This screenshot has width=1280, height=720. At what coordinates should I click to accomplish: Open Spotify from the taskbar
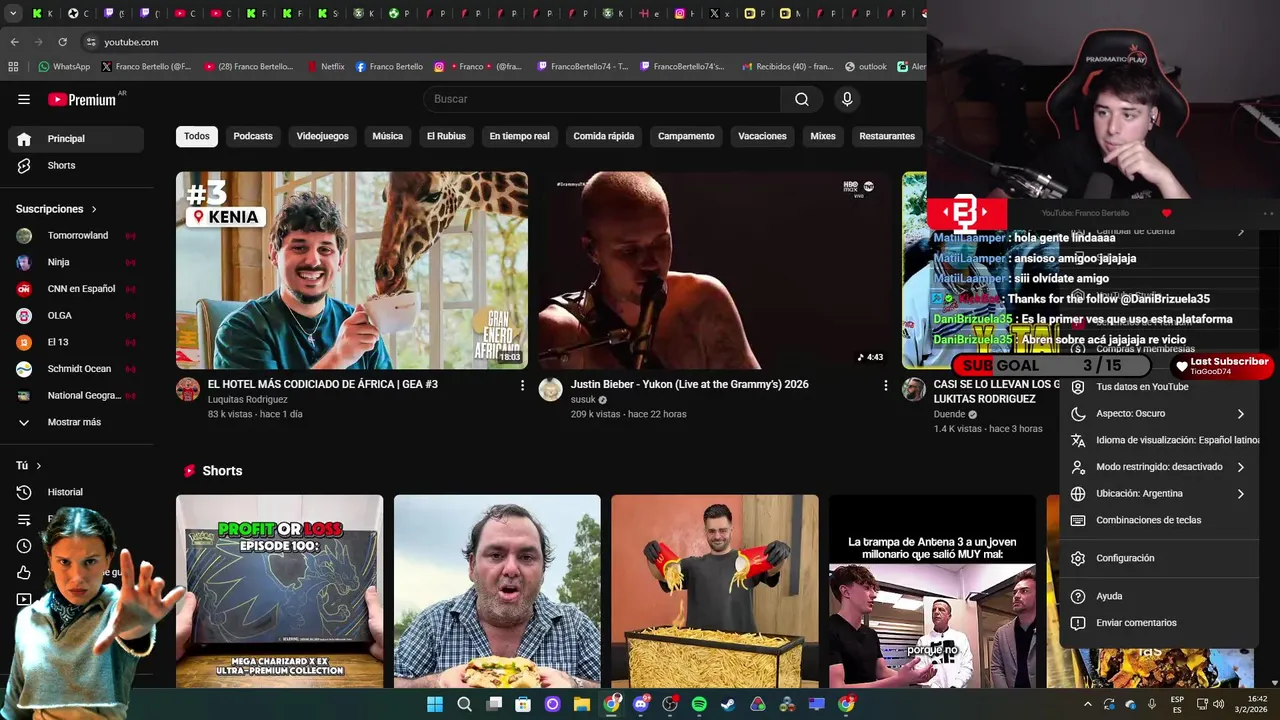tap(699, 704)
